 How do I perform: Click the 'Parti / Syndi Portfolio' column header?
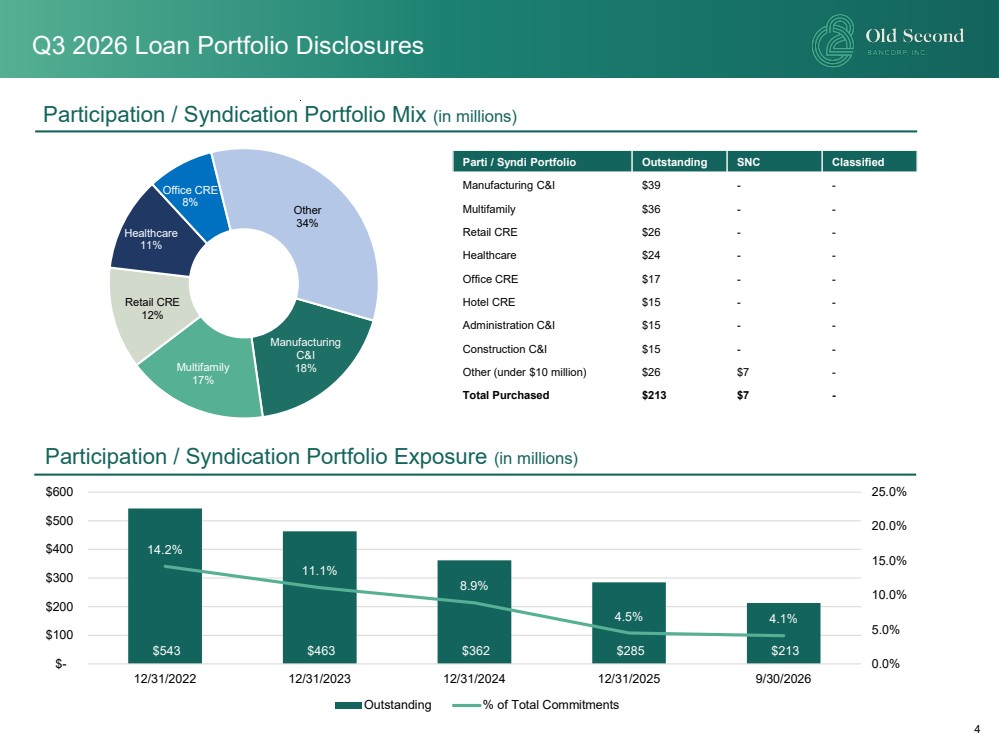[542, 162]
